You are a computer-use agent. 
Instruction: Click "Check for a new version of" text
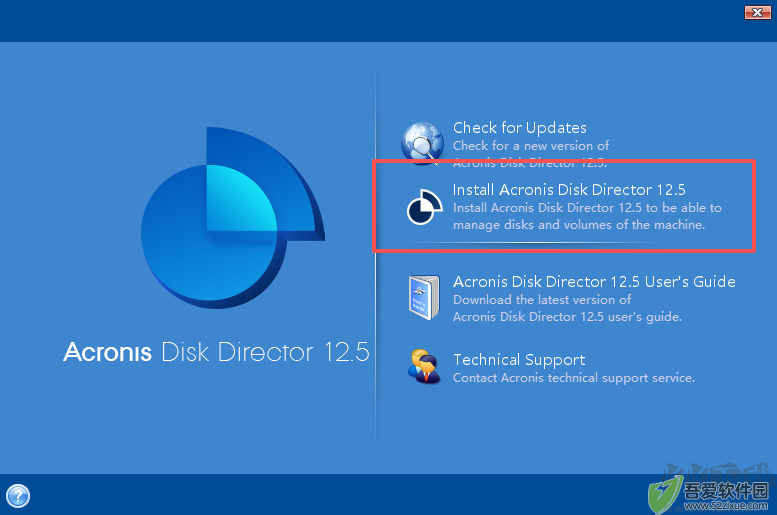click(531, 146)
